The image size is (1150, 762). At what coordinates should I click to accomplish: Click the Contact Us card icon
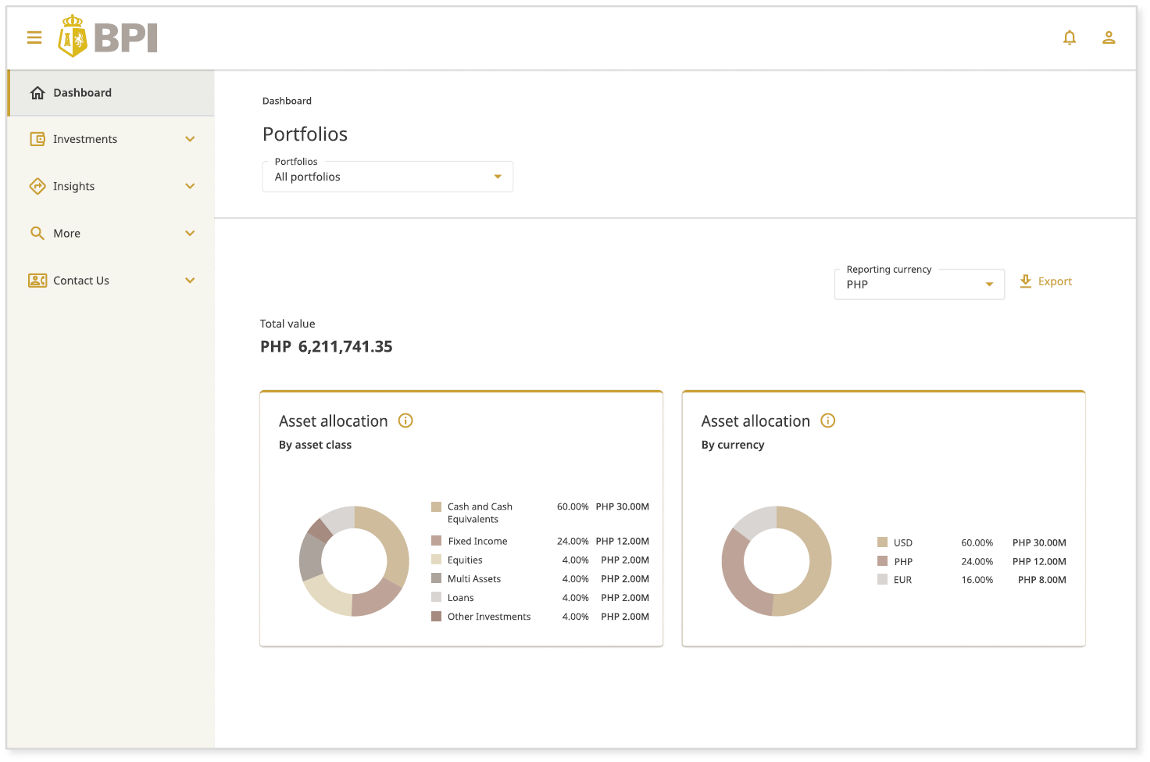pyautogui.click(x=38, y=280)
